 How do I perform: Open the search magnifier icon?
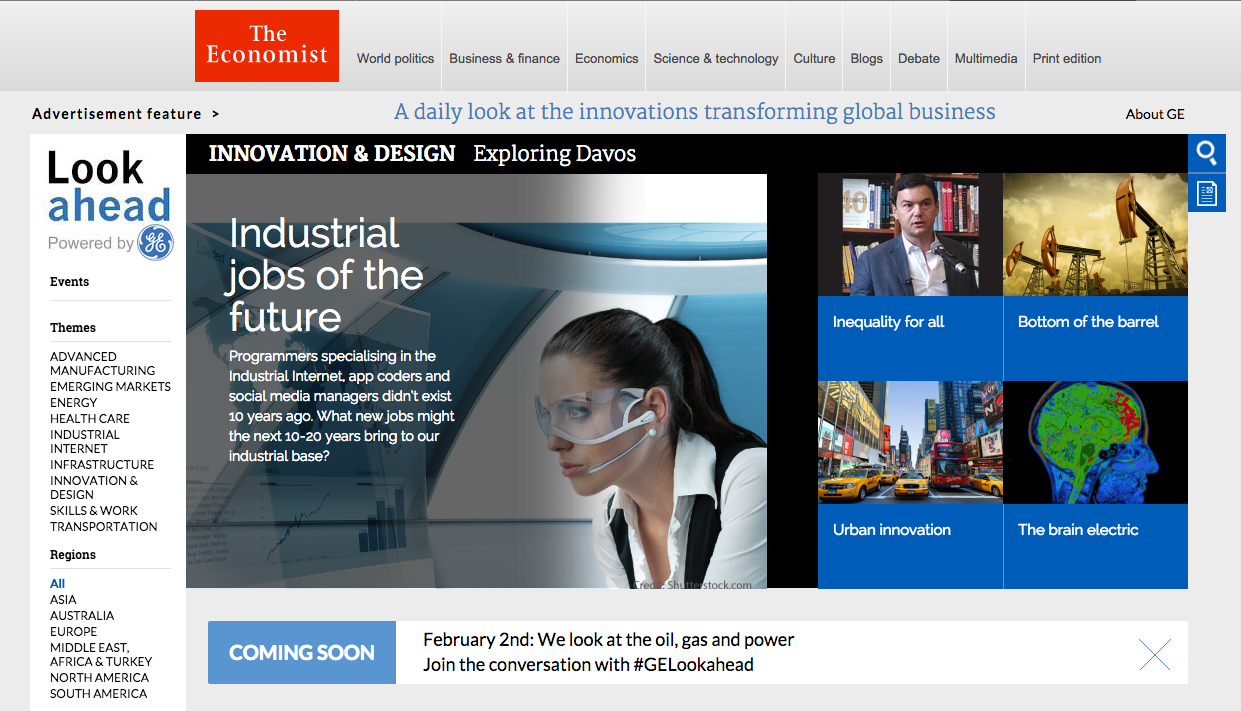[x=1207, y=153]
